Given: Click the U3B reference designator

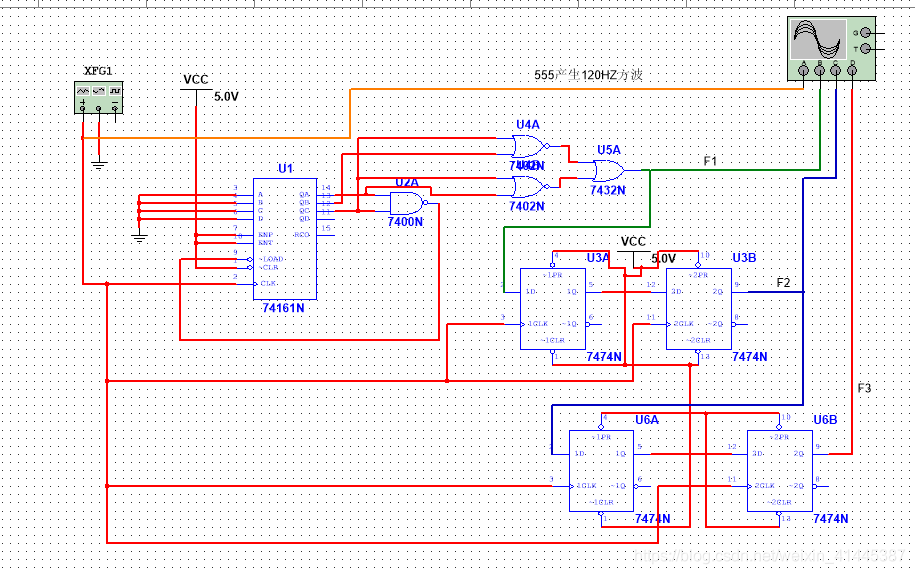Looking at the screenshot, I should [x=744, y=257].
